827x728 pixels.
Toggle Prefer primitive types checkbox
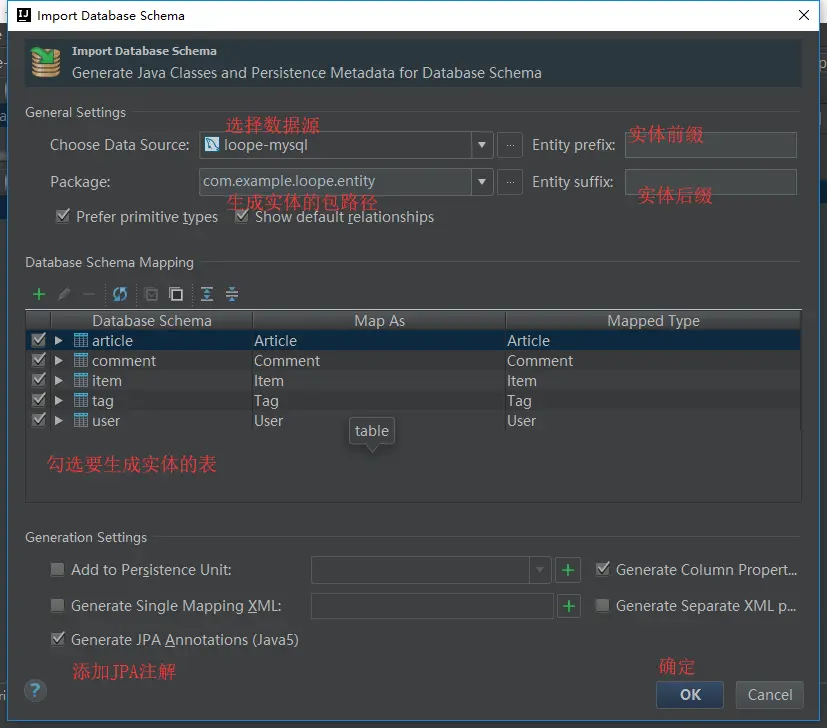point(63,216)
